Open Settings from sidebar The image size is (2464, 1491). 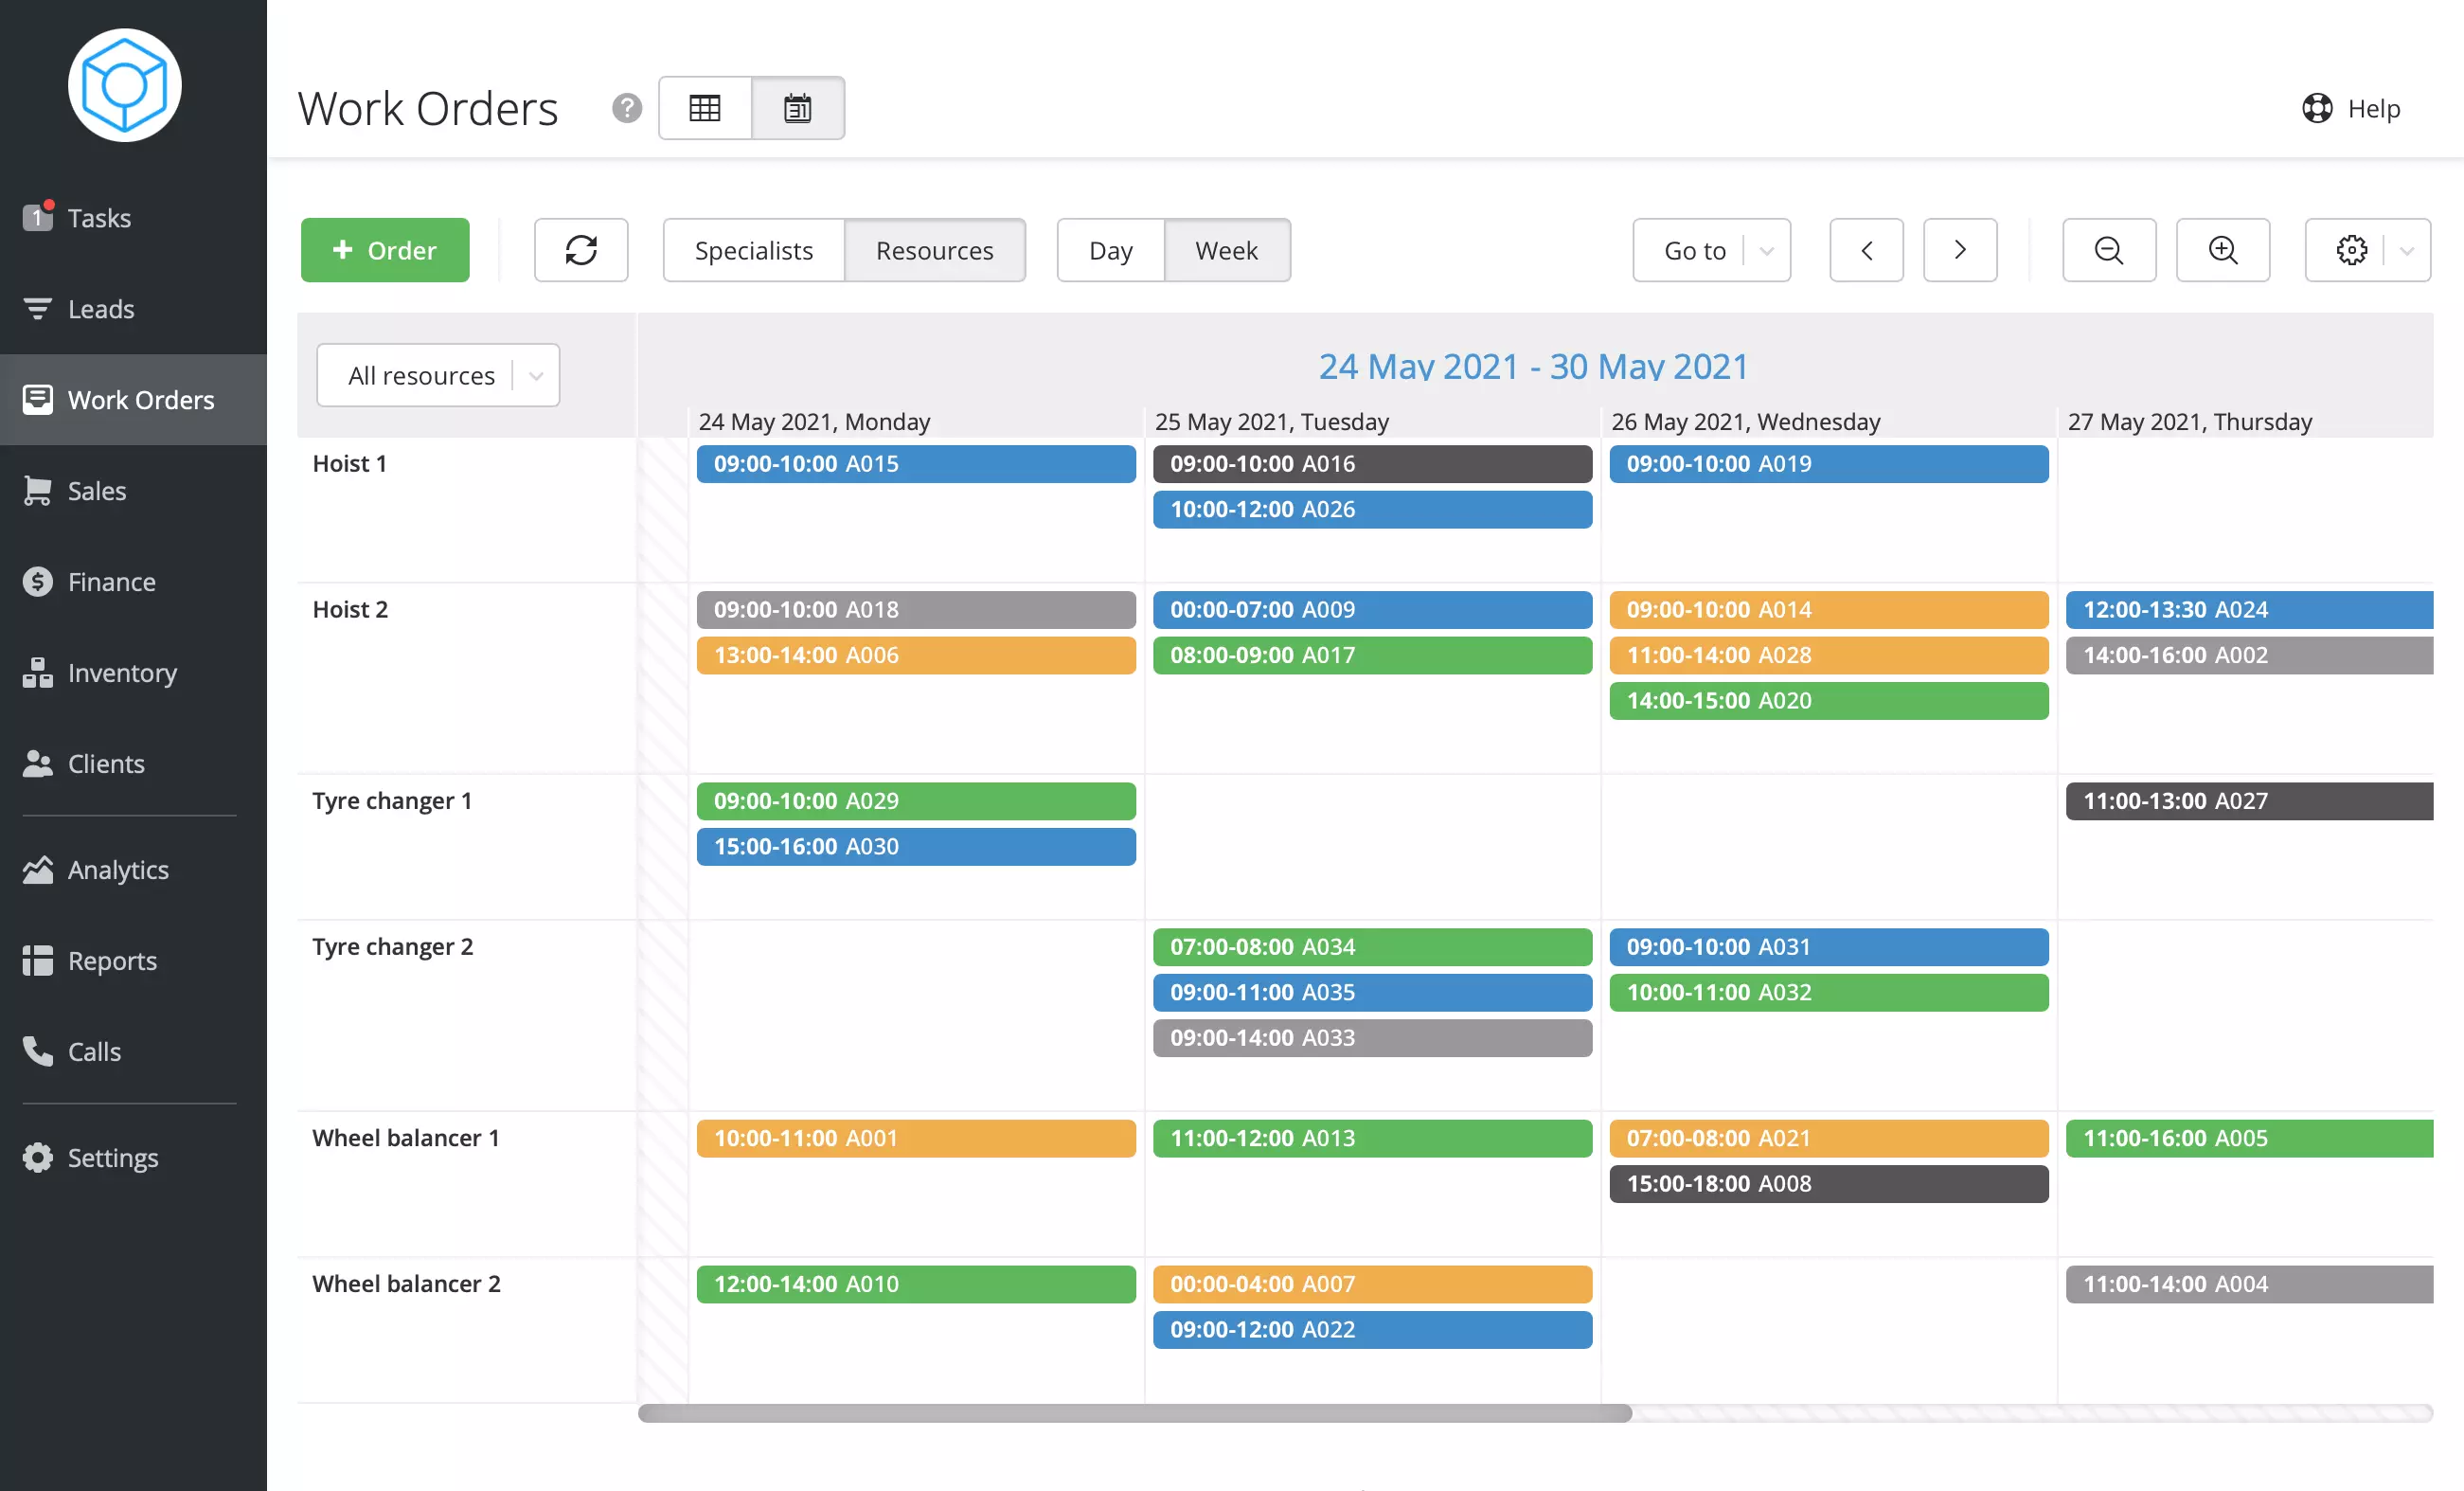point(133,1157)
